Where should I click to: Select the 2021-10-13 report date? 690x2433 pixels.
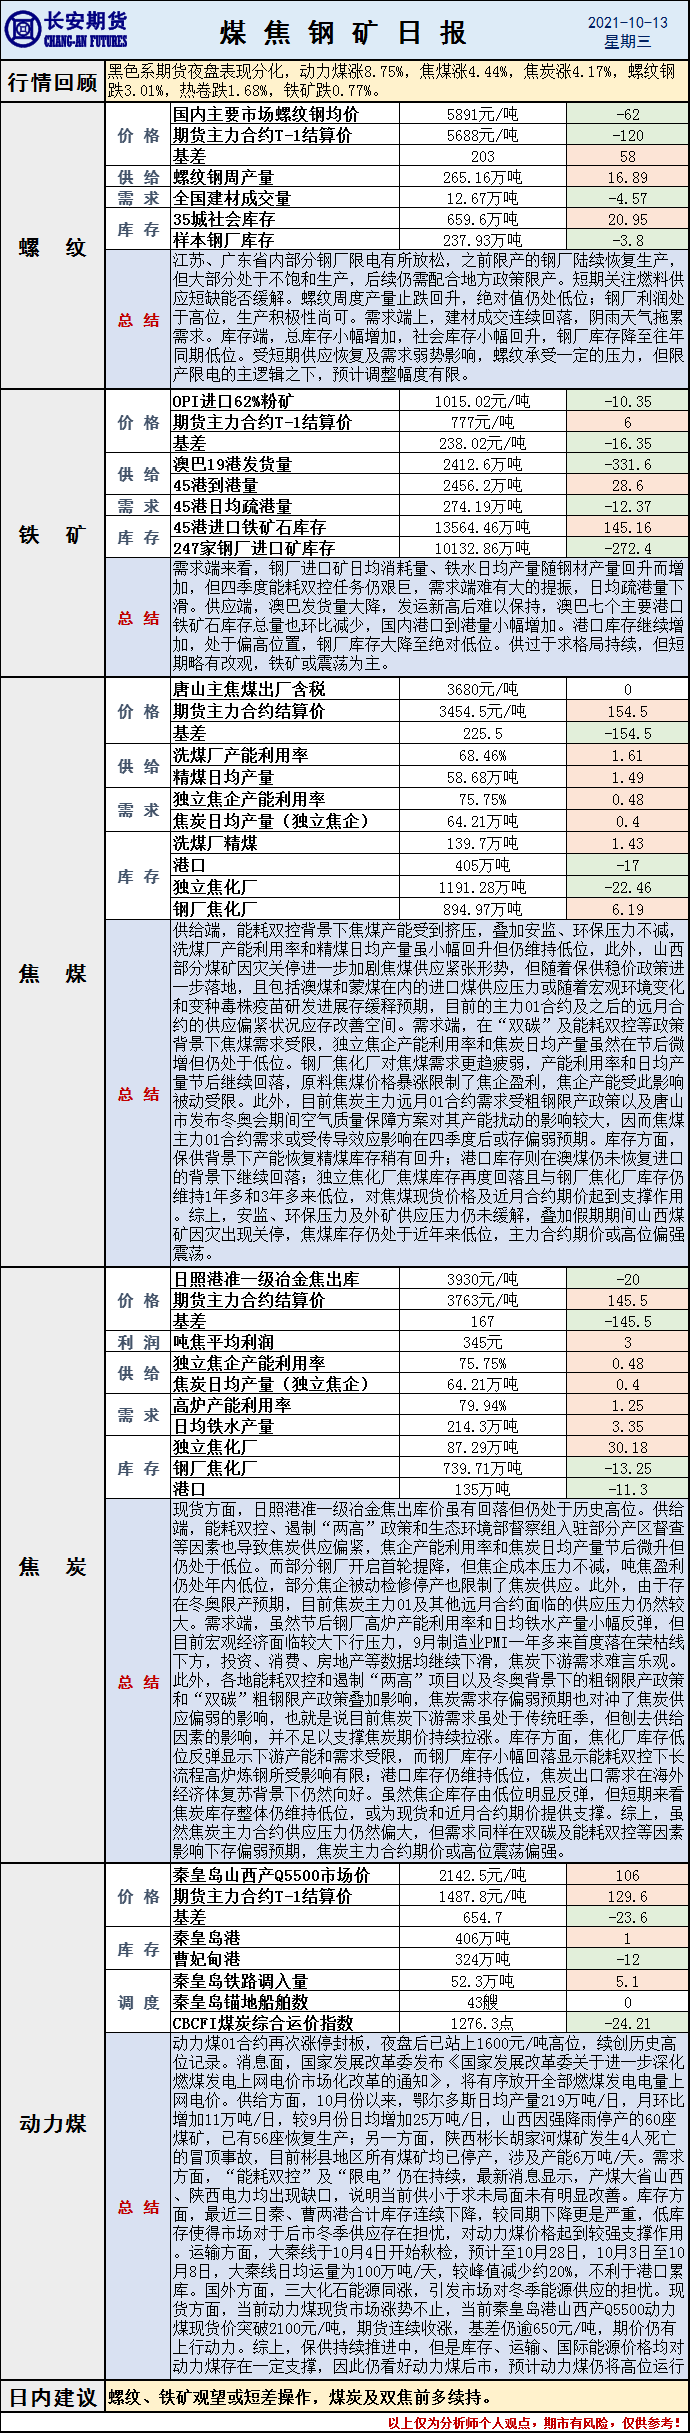coord(627,22)
